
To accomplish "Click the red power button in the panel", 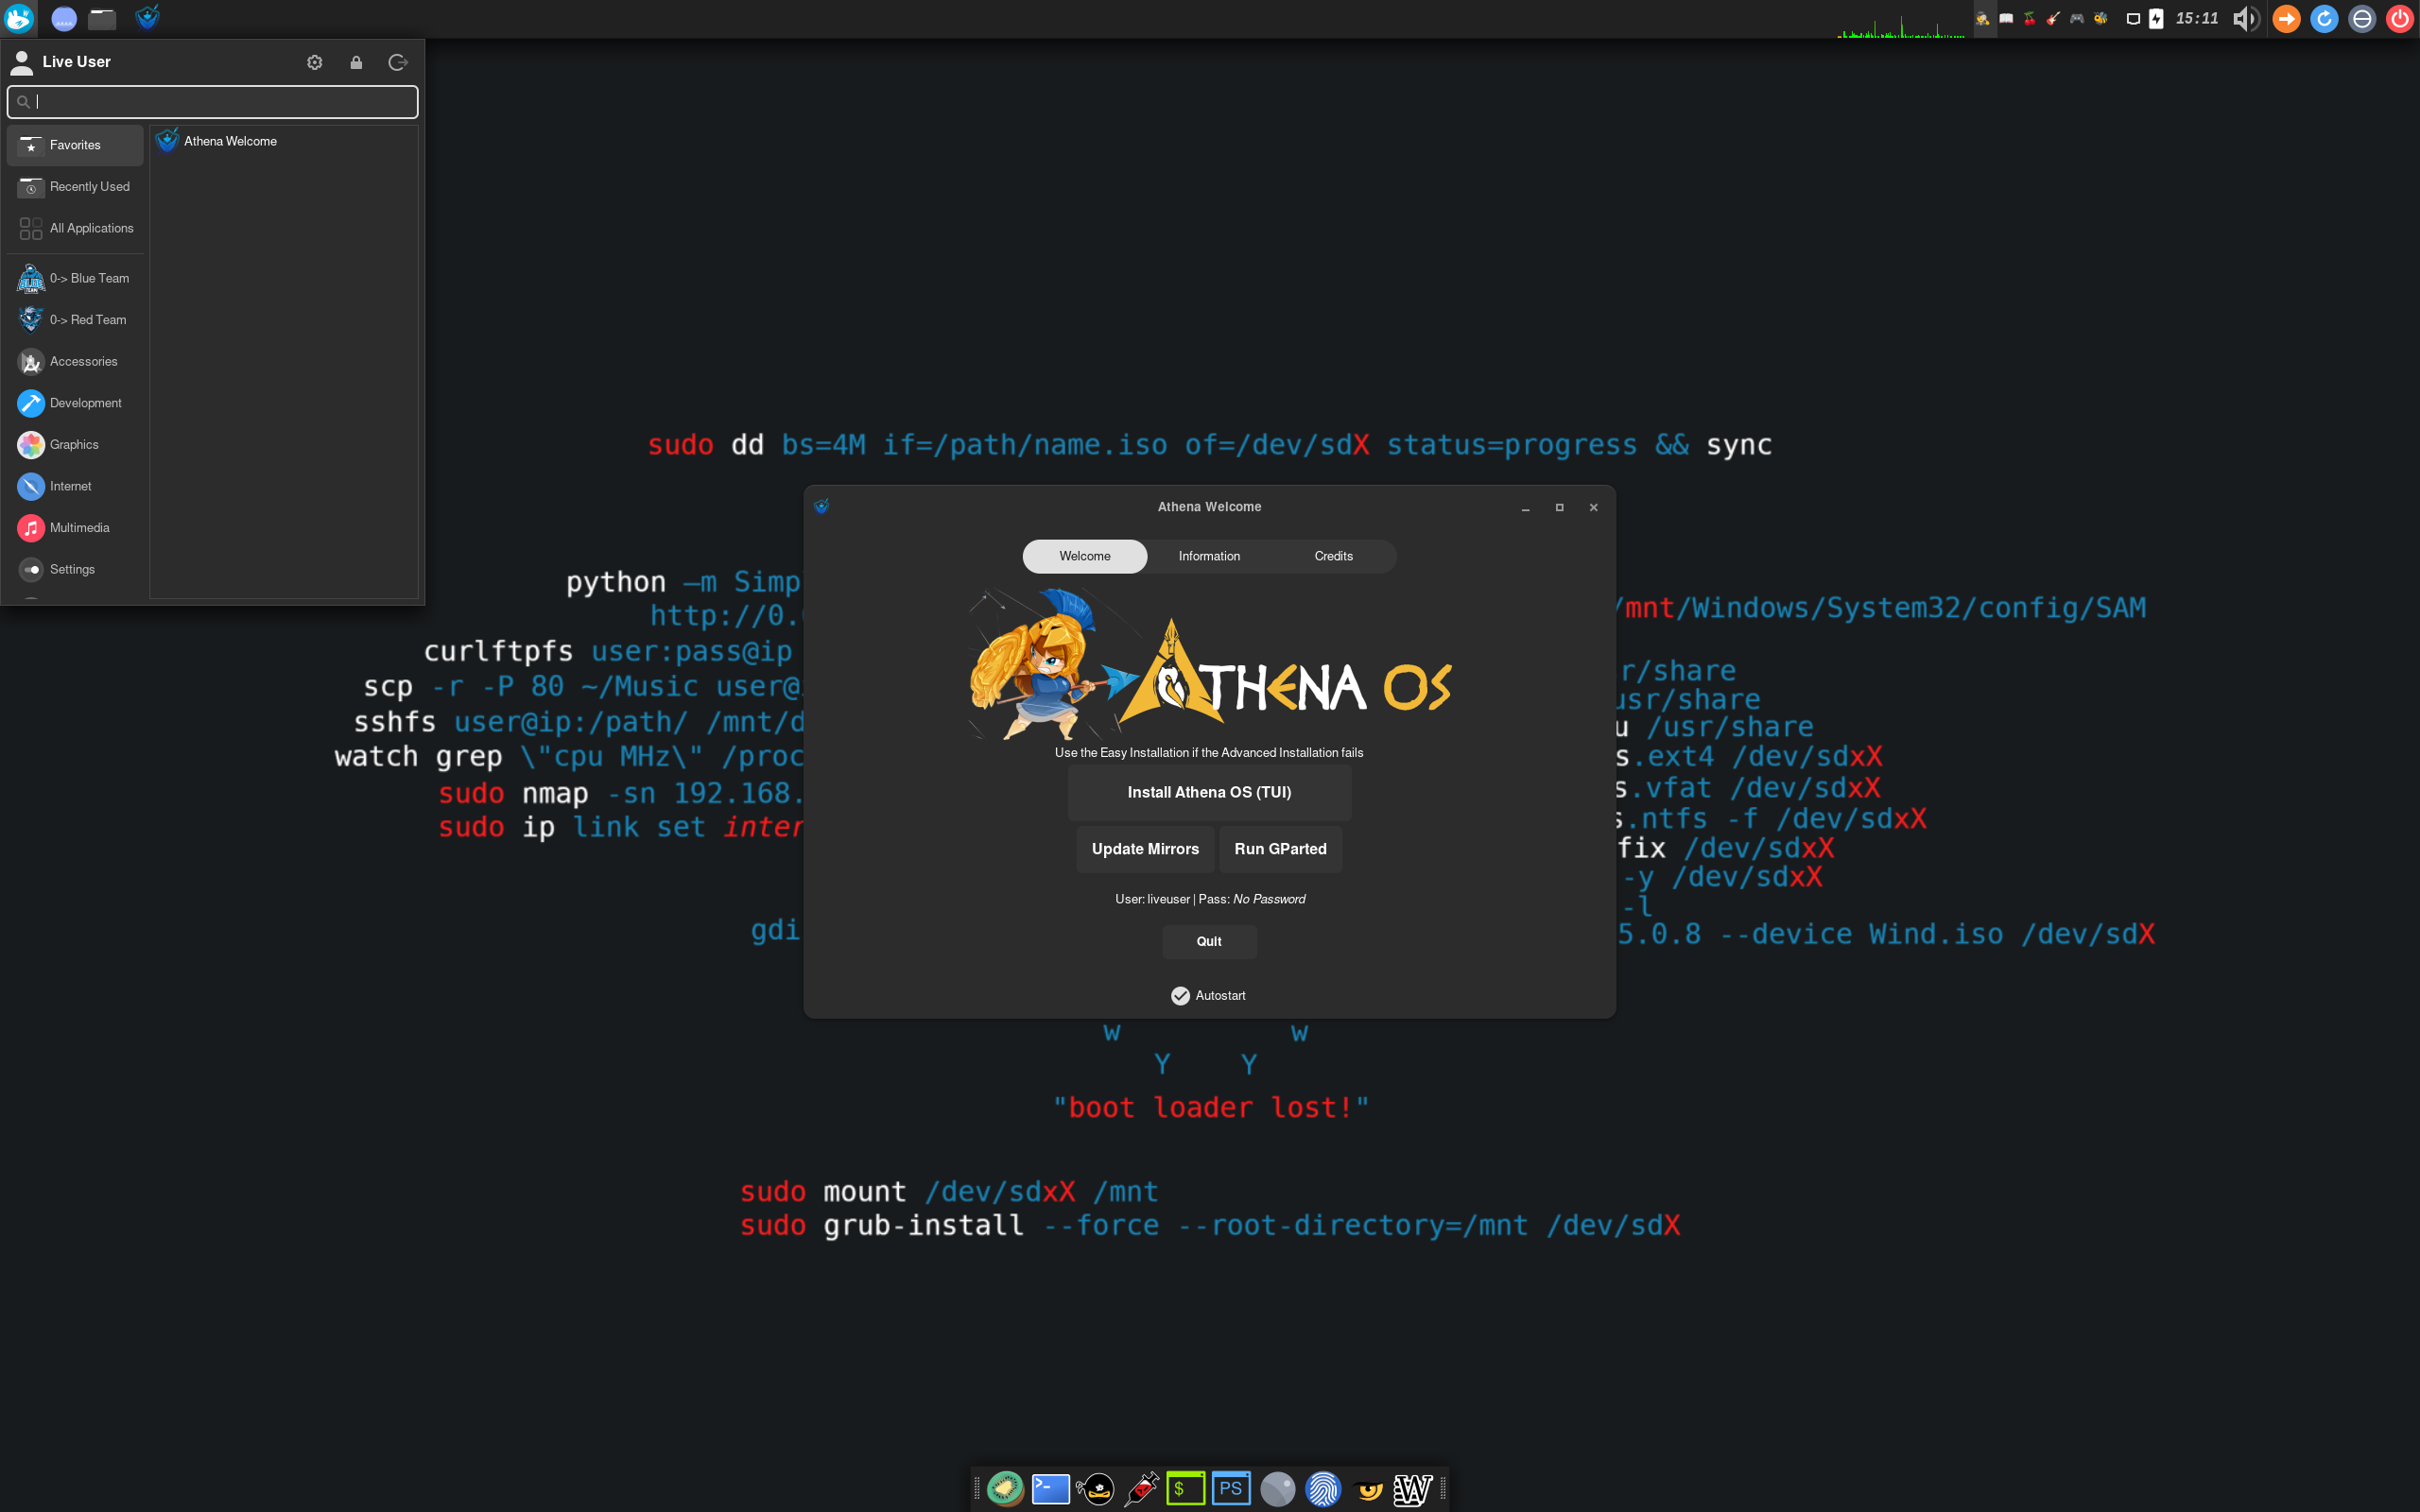I will 2400,19.
